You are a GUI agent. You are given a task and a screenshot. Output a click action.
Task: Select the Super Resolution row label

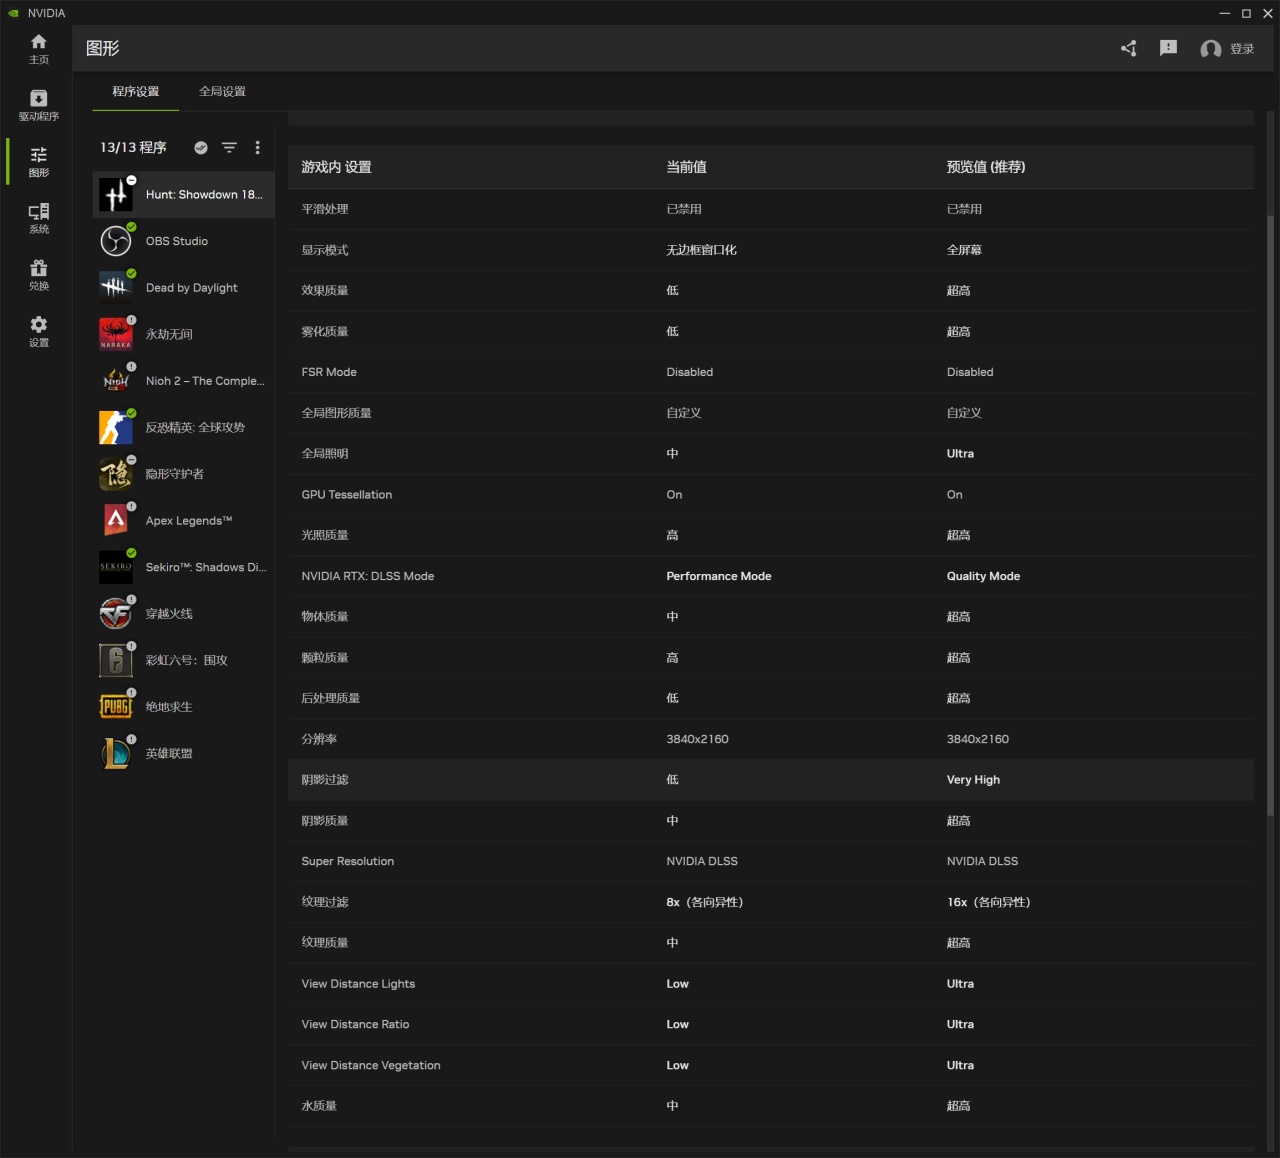(x=348, y=861)
